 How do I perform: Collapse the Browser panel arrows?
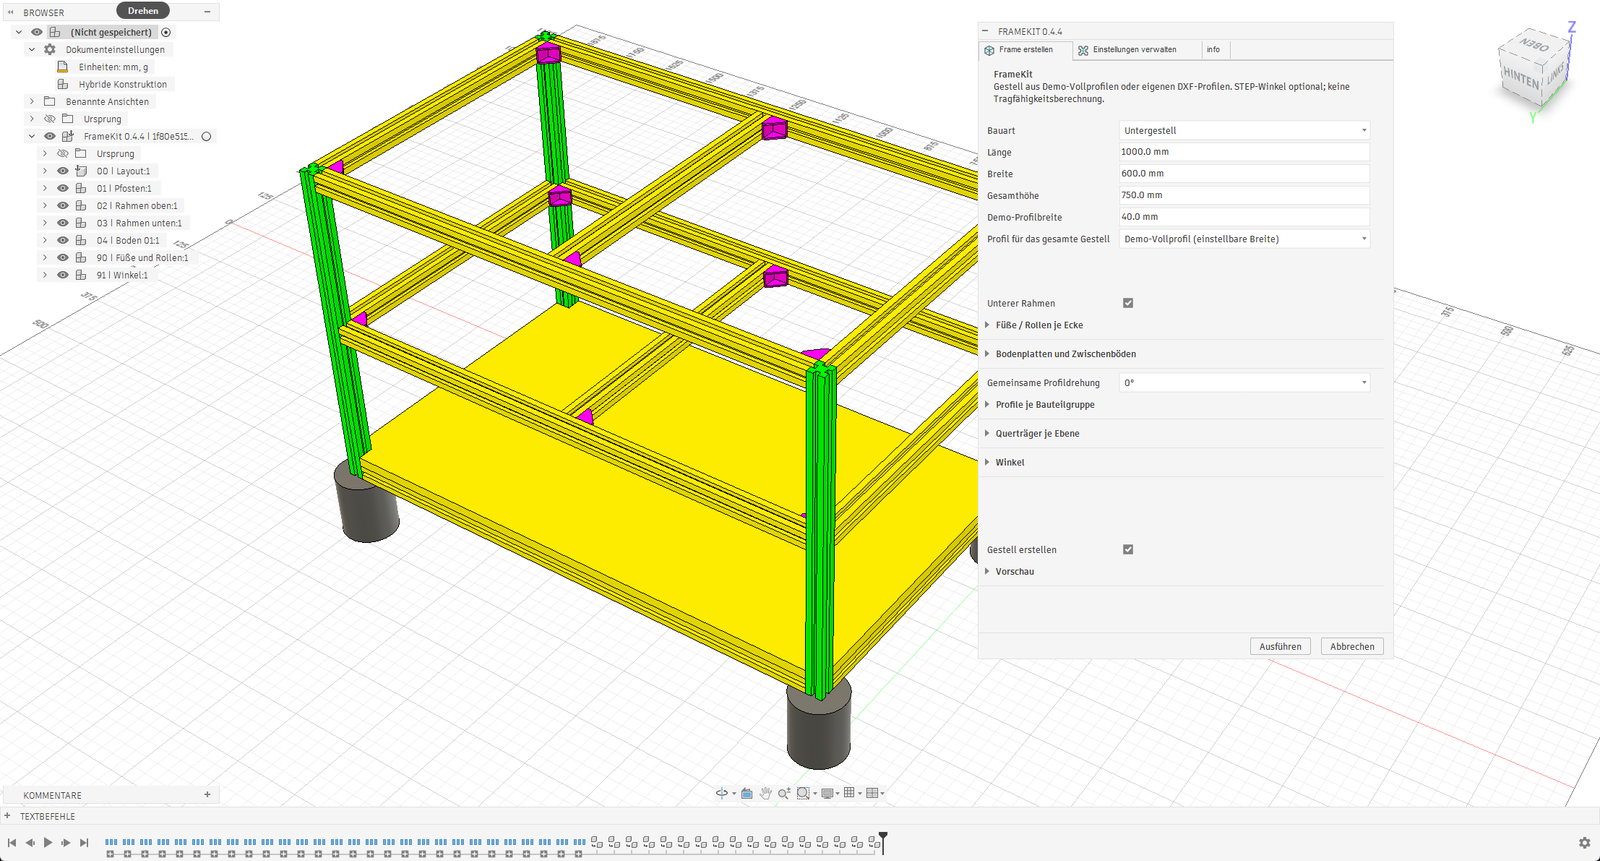point(11,12)
